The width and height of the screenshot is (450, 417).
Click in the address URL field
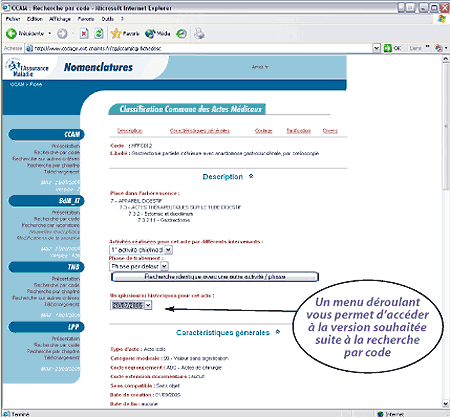coord(200,48)
